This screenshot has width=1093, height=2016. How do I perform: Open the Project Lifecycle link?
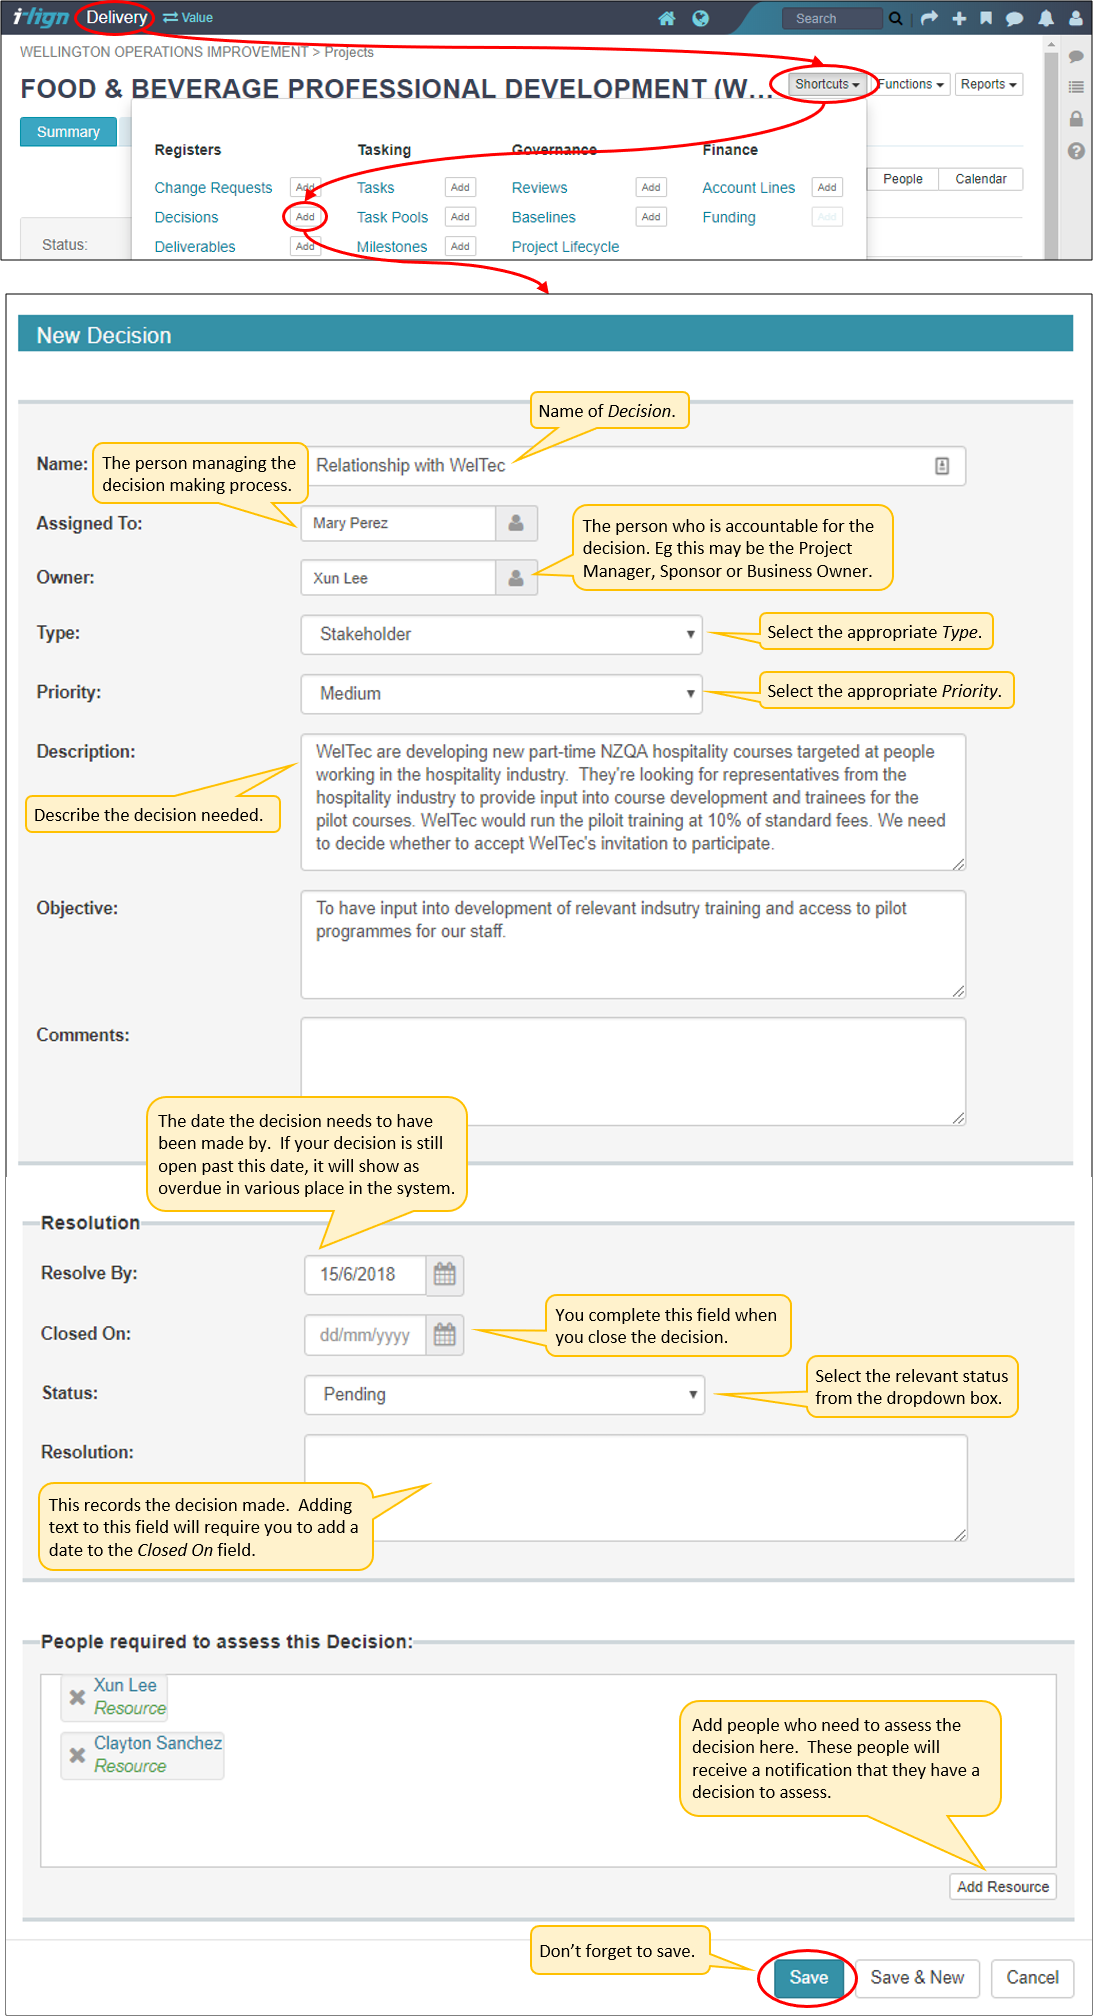(x=565, y=247)
